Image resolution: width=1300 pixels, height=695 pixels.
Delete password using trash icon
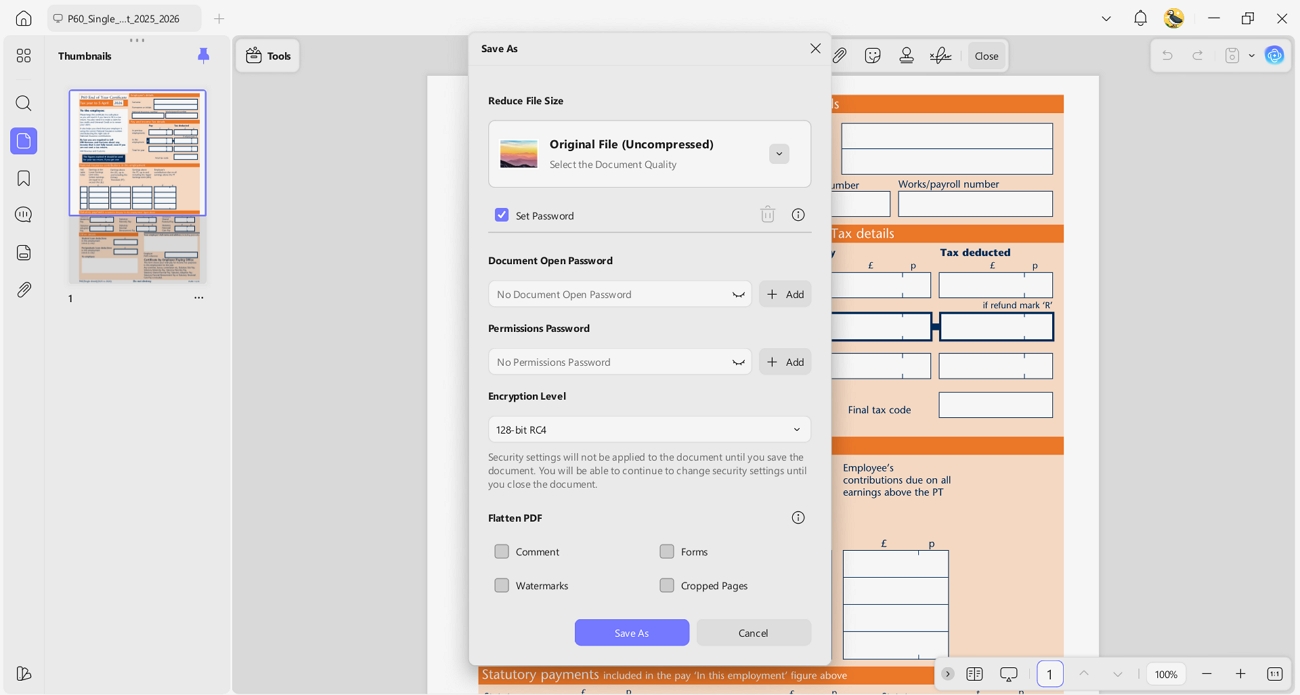tap(768, 214)
